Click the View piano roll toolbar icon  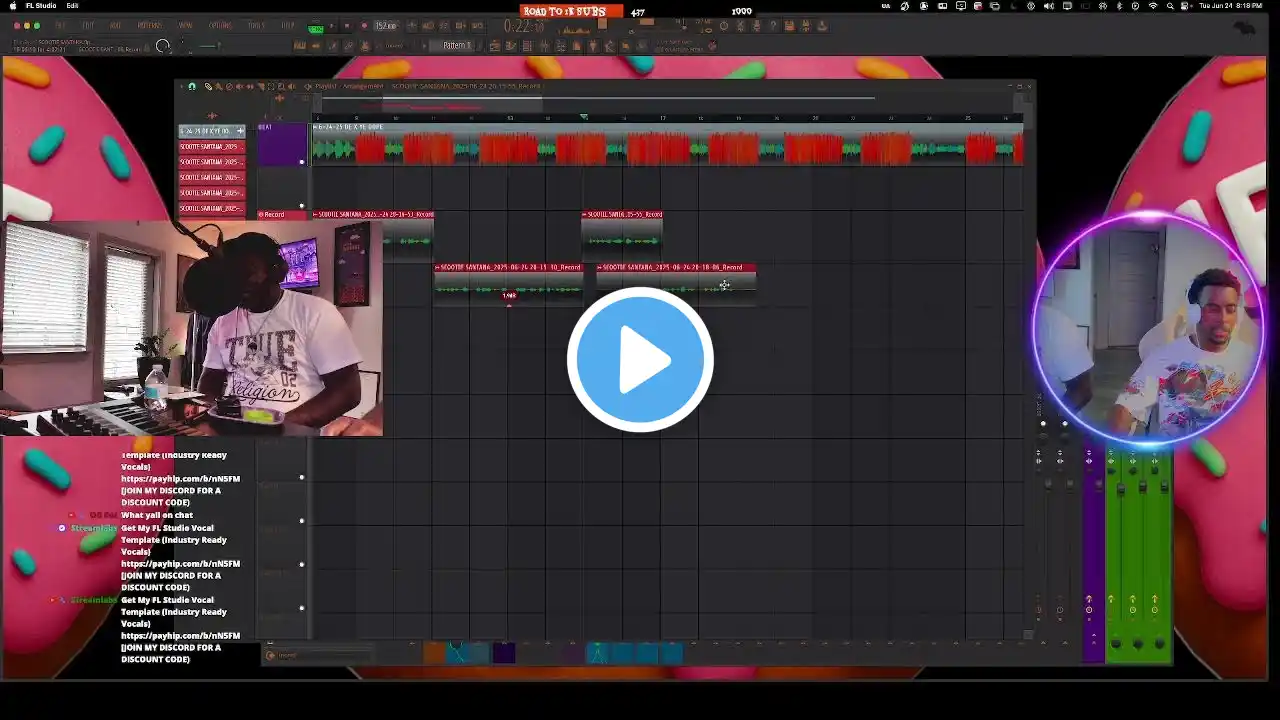511,45
